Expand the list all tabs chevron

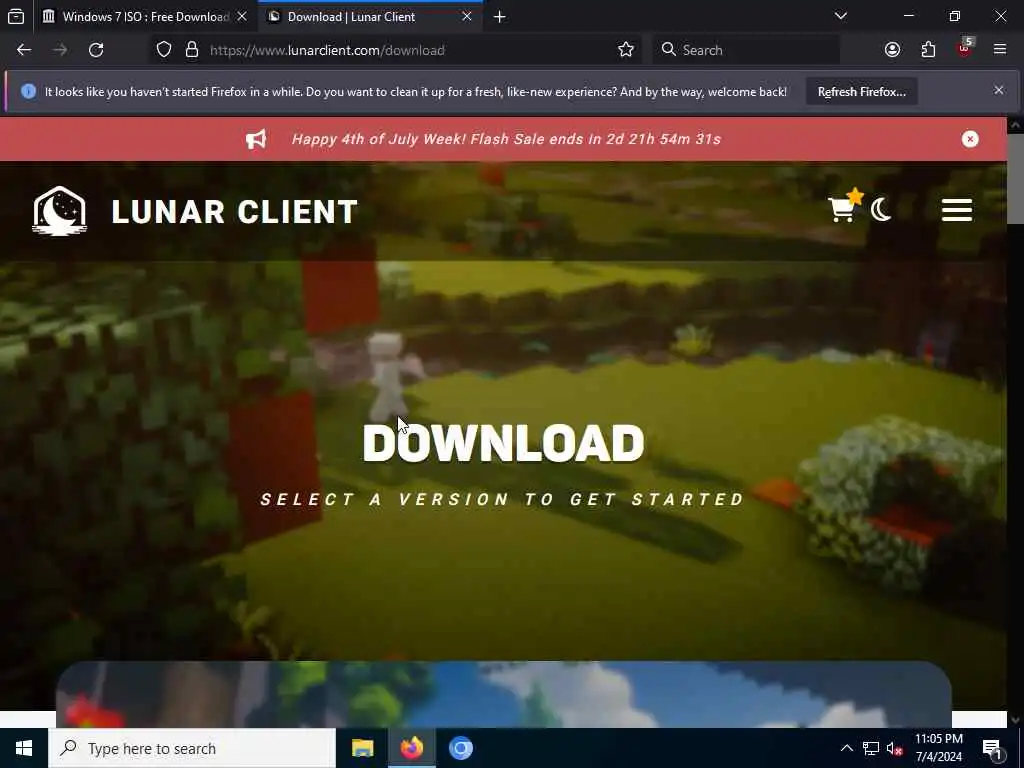[x=841, y=16]
